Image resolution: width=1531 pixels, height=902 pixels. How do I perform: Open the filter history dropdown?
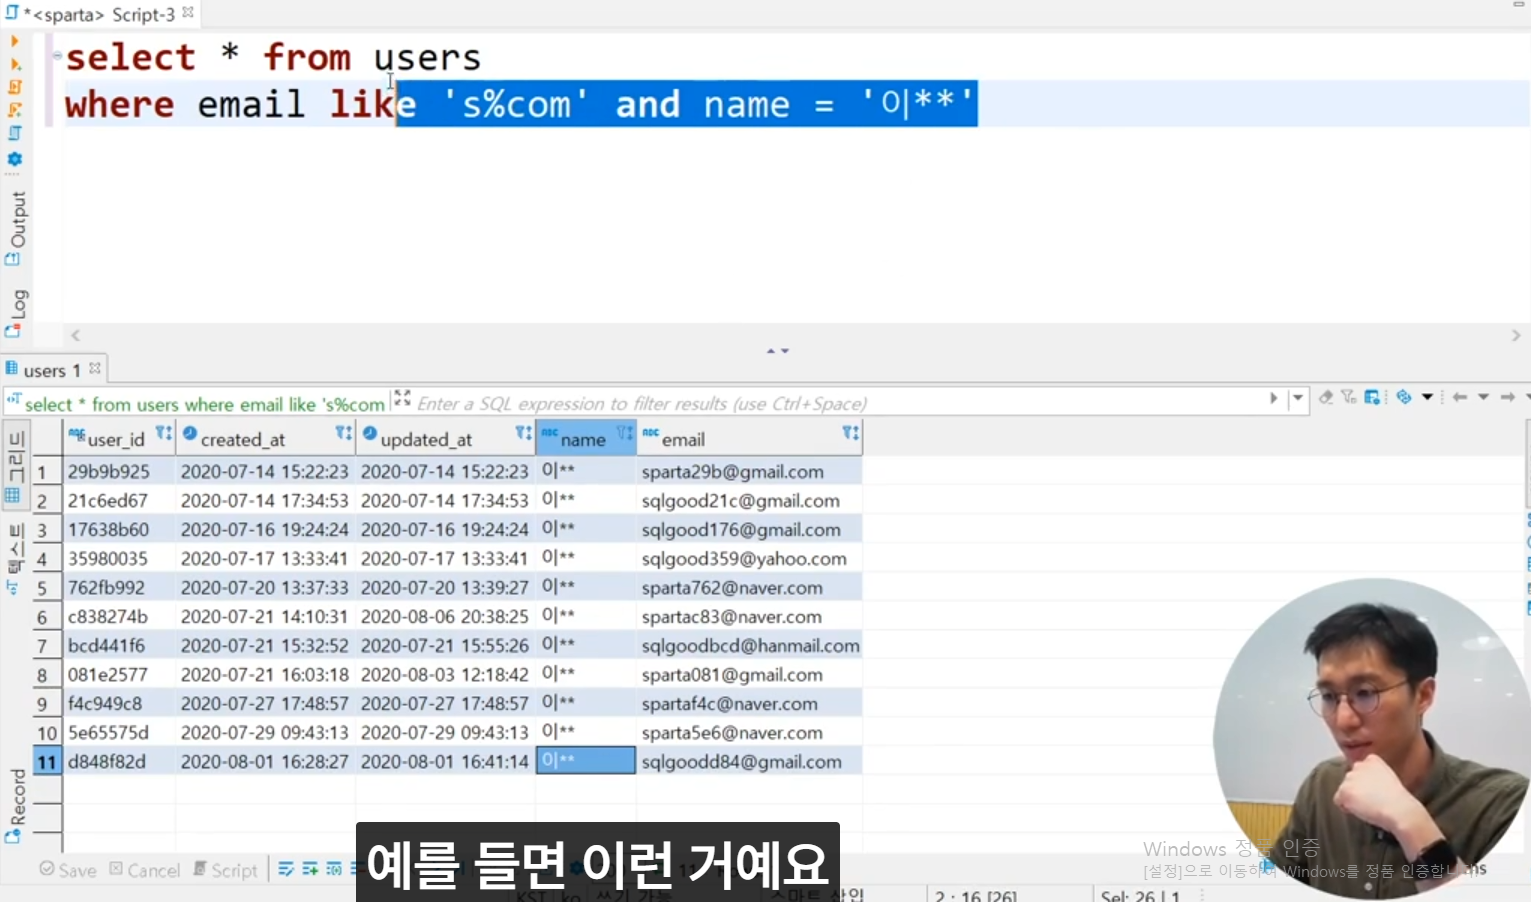(x=1298, y=398)
